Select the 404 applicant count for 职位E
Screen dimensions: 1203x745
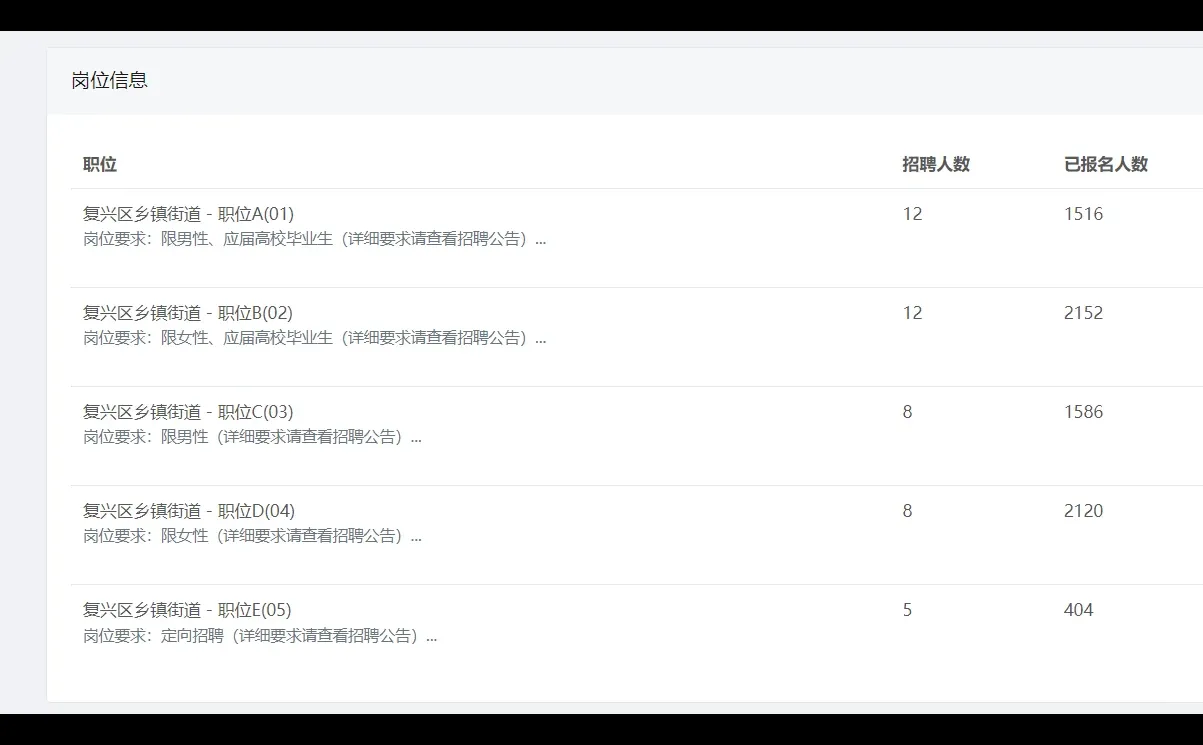[1078, 609]
